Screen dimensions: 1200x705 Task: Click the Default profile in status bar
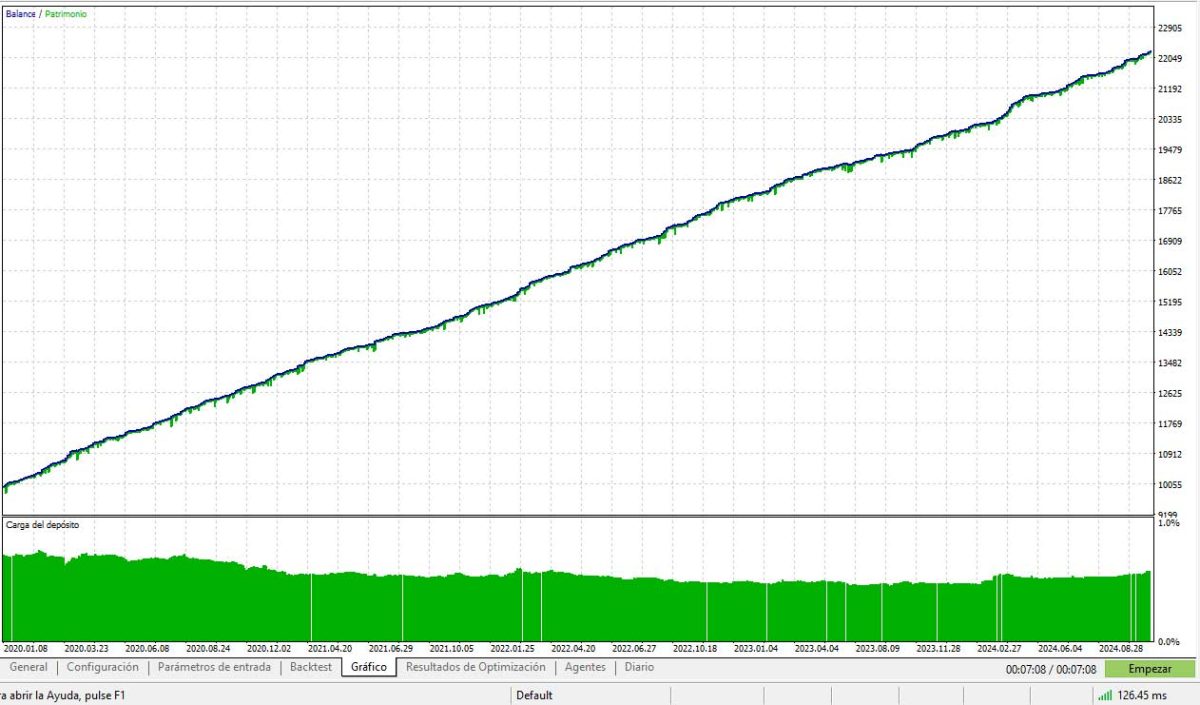pyautogui.click(x=534, y=695)
